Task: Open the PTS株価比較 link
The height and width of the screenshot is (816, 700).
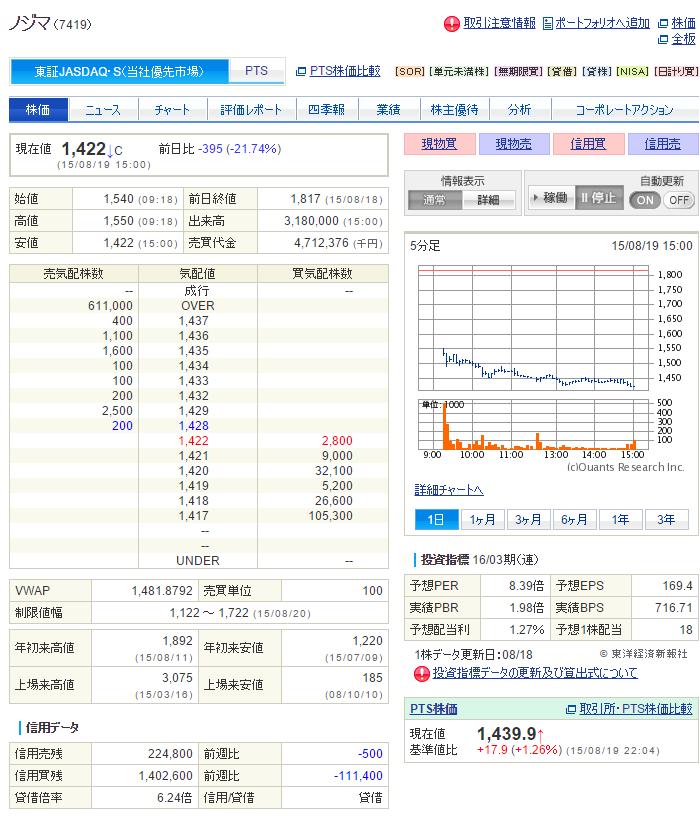Action: pos(345,71)
